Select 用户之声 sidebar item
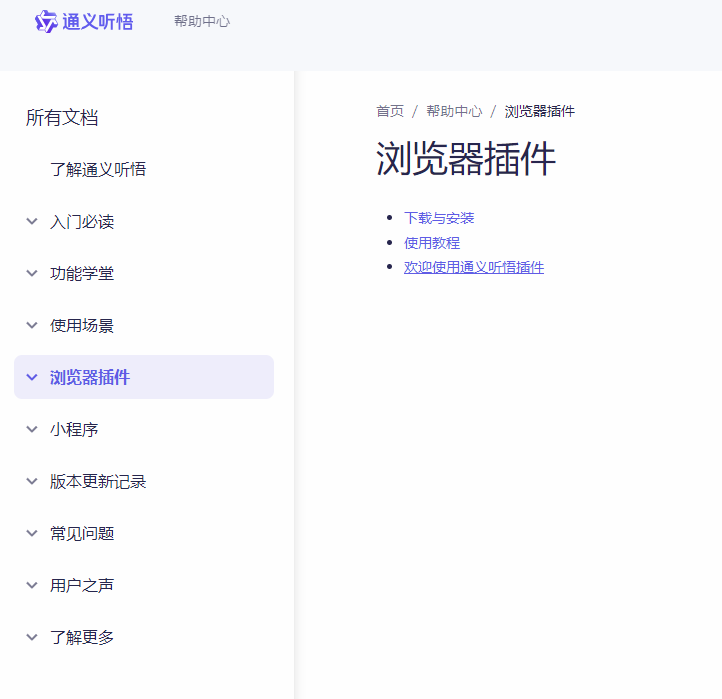Image resolution: width=722 pixels, height=699 pixels. pos(82,586)
